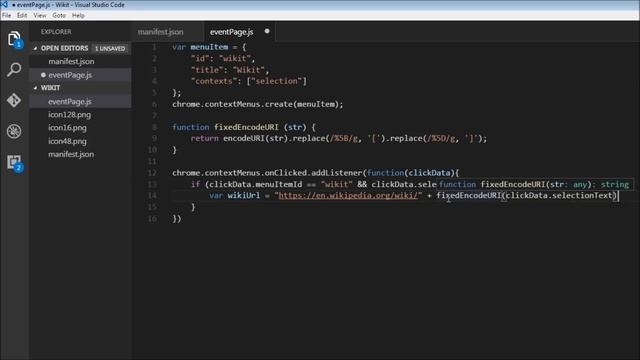Open the File menu
The height and width of the screenshot is (360, 640).
click(7, 16)
